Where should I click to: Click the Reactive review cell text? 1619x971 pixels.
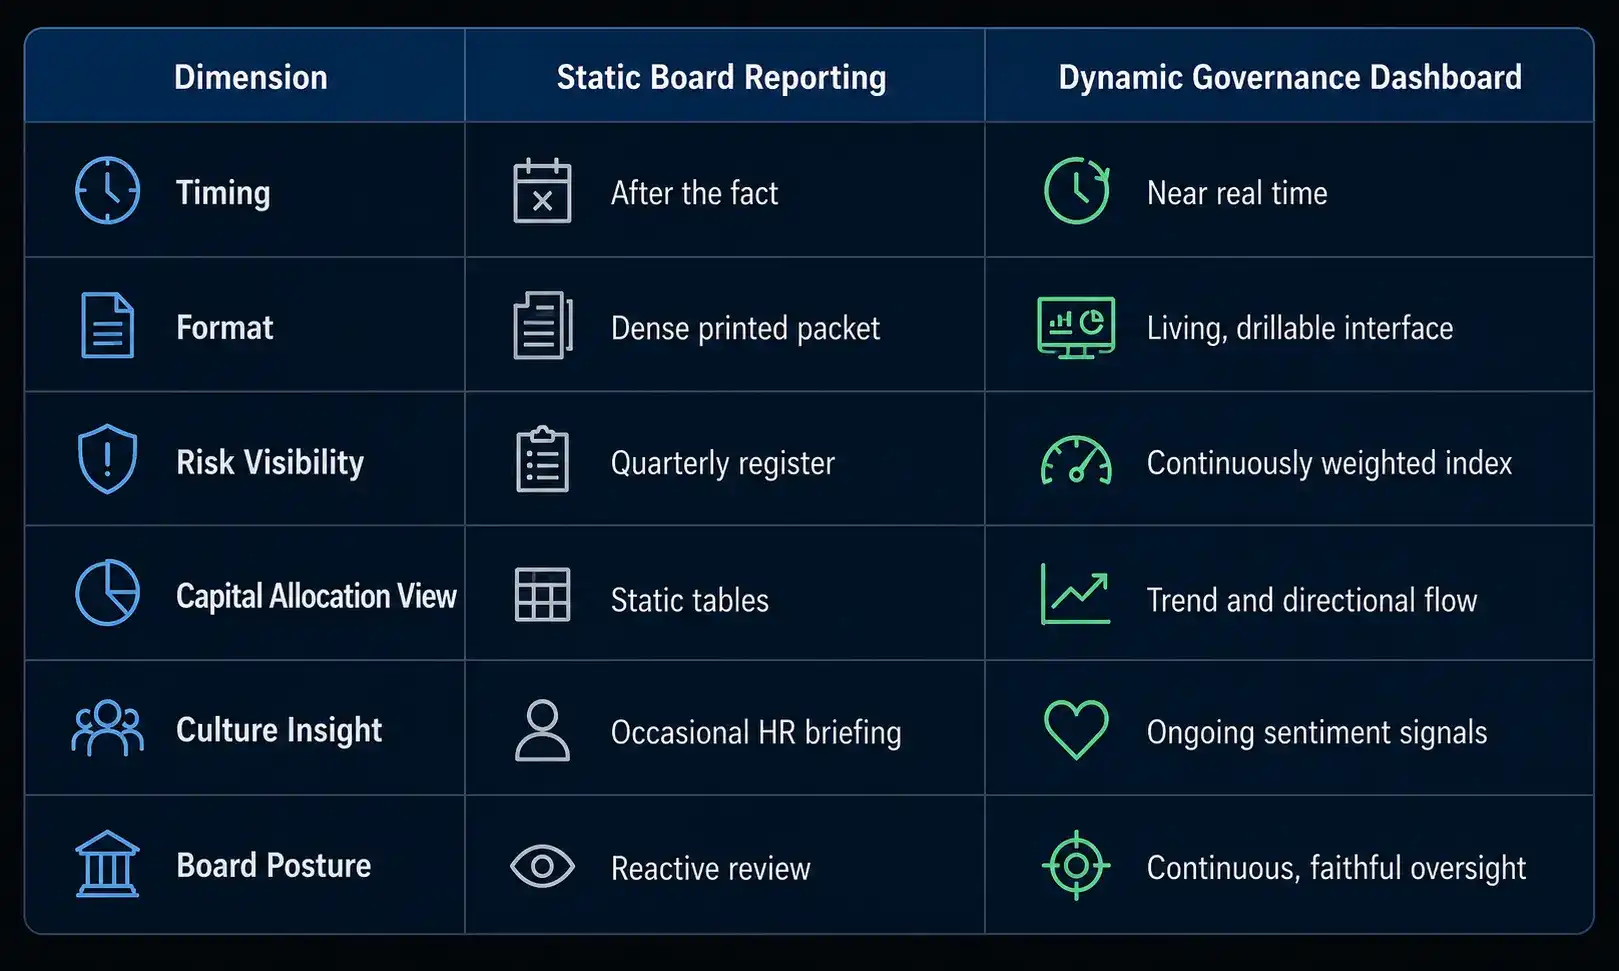[710, 868]
